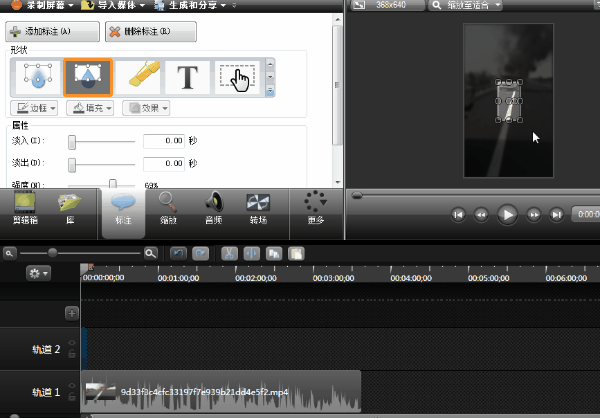
Task: Open Produce and Share (生成和分享) menu
Action: coord(190,5)
